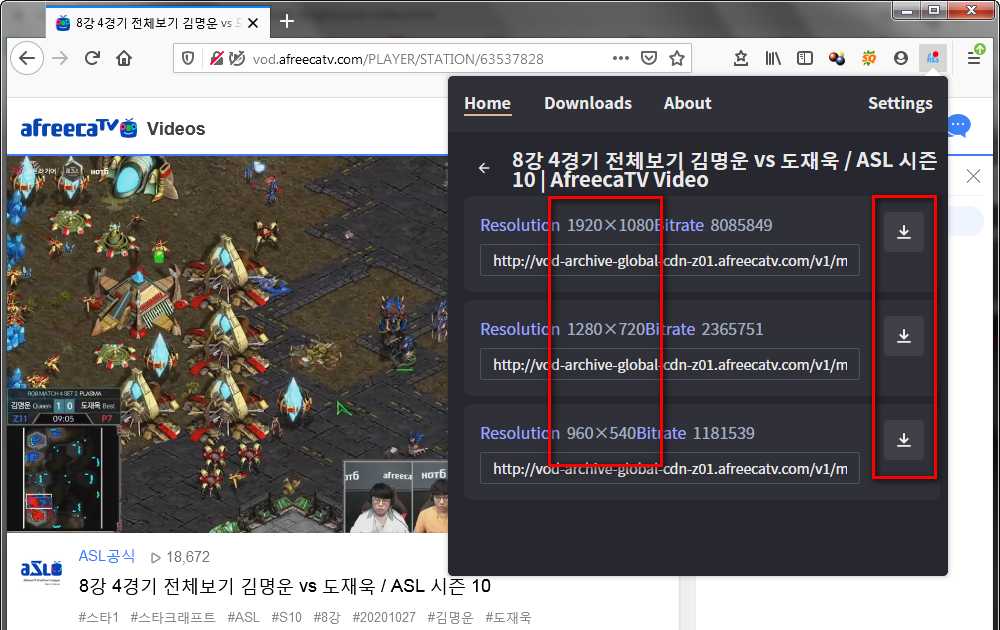Click the address bar with the vod.afreecatv.com URL
Screen dimensions: 1000x630
point(398,59)
